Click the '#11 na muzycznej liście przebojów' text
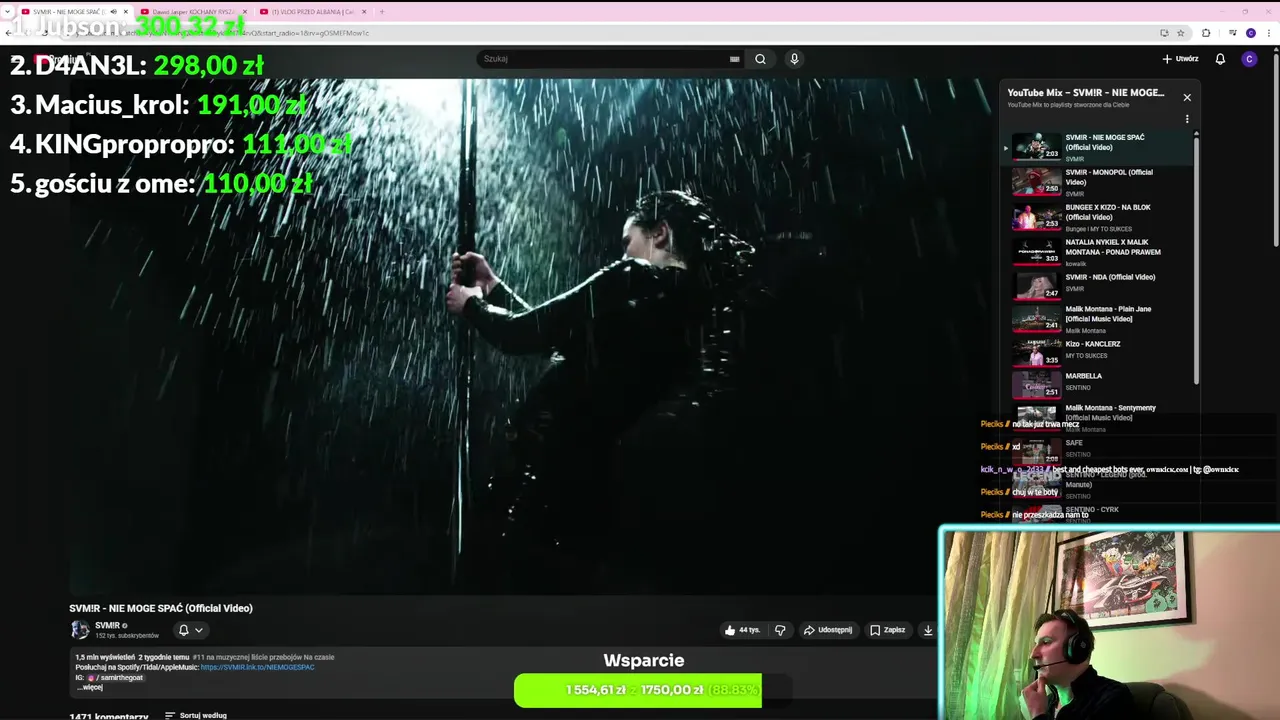The height and width of the screenshot is (720, 1280). click(x=263, y=657)
